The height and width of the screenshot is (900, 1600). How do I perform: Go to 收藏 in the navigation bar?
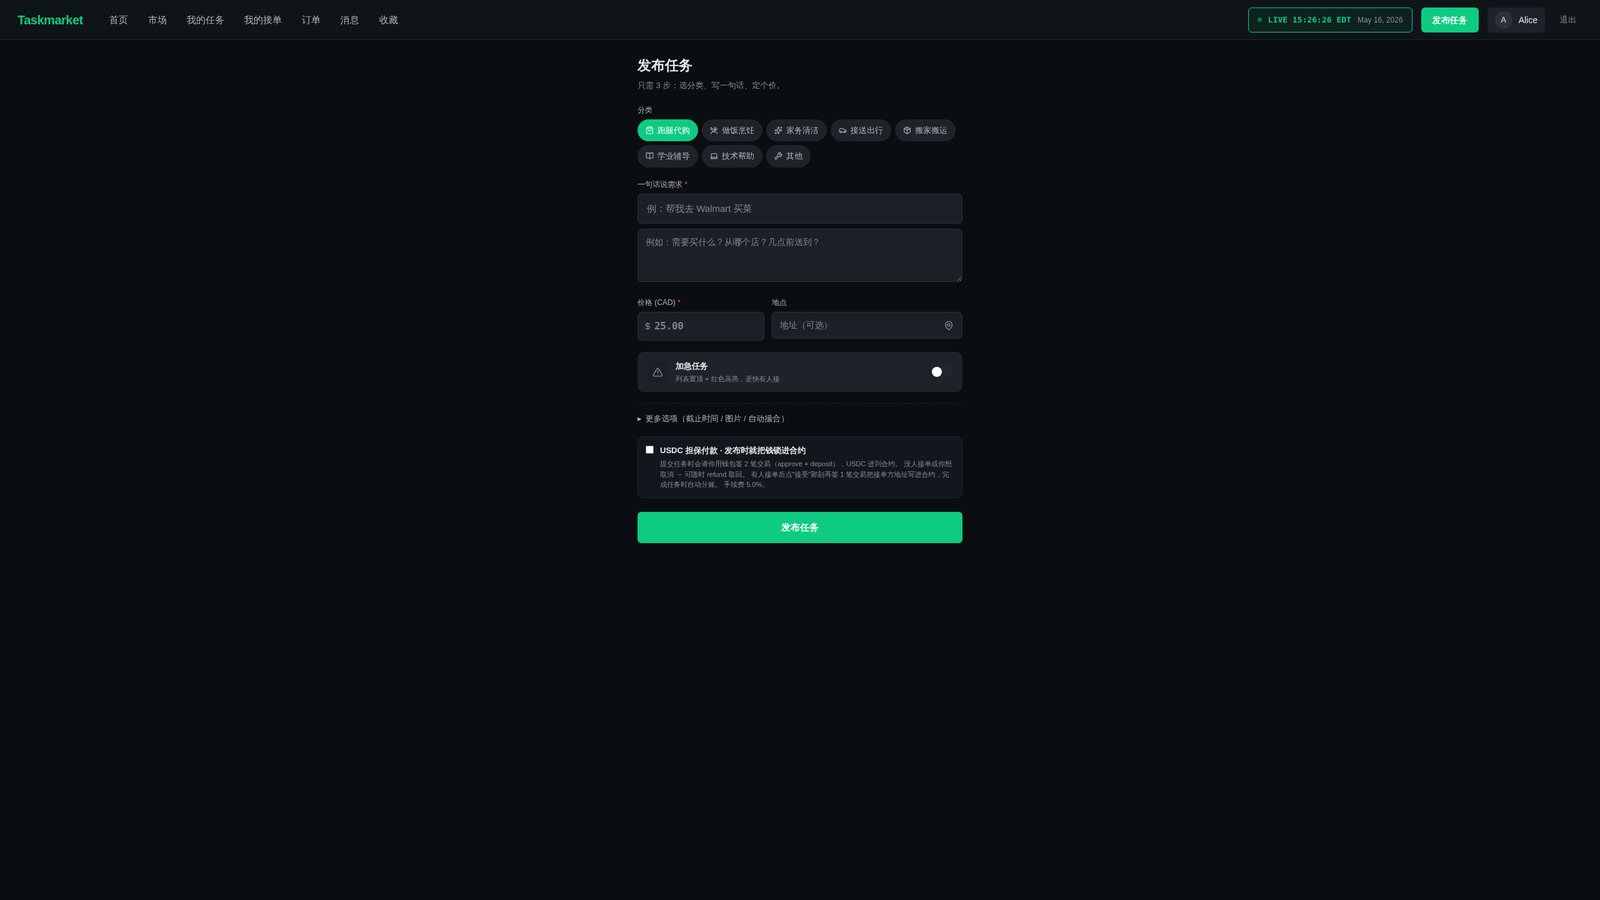(x=388, y=20)
